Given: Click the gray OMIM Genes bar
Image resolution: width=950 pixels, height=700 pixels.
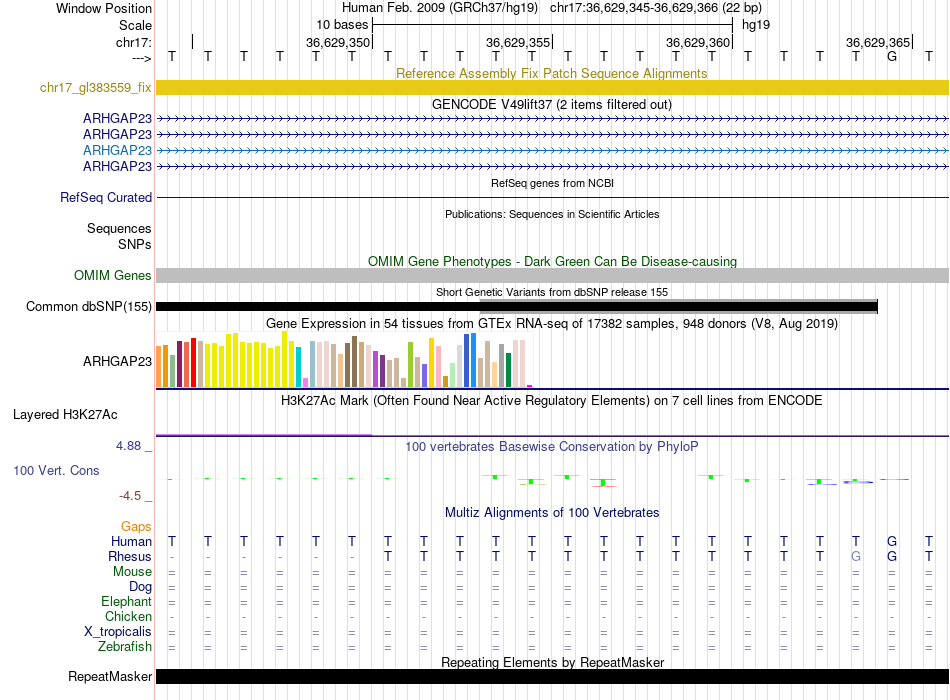Looking at the screenshot, I should [551, 275].
